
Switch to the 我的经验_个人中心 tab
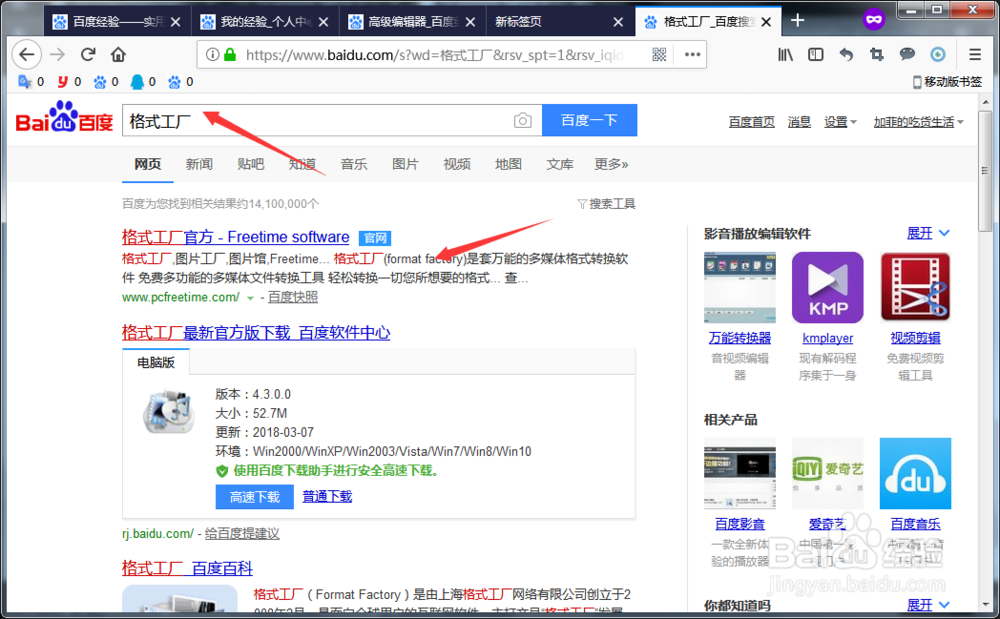coord(264,22)
